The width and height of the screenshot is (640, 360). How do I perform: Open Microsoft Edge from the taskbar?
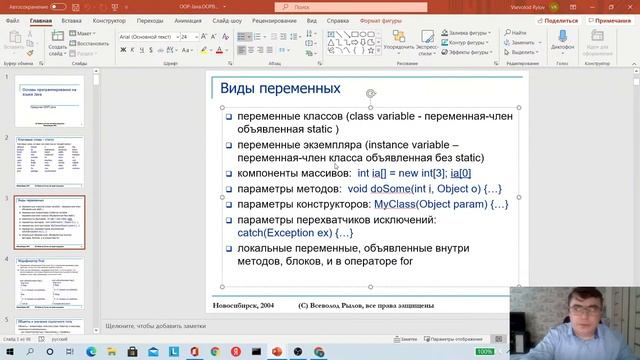pos(91,351)
